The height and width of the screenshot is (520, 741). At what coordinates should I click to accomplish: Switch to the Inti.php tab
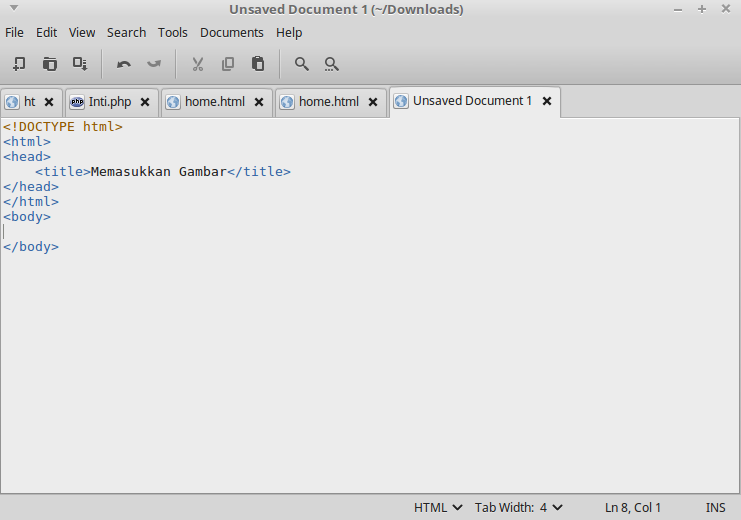click(110, 102)
